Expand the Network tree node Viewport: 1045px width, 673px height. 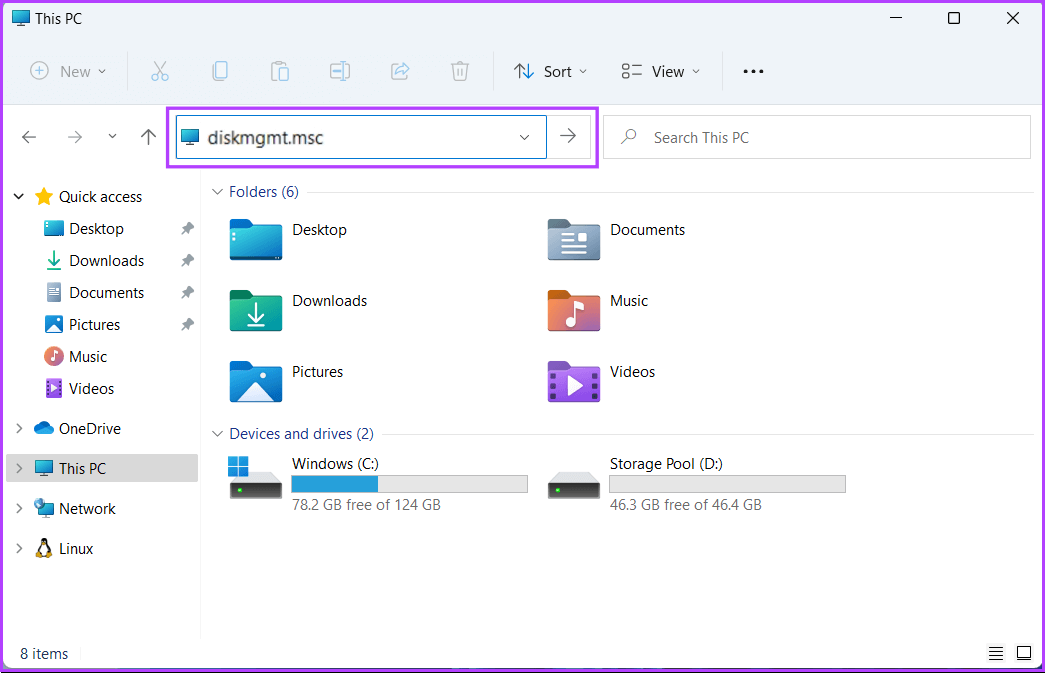point(19,508)
